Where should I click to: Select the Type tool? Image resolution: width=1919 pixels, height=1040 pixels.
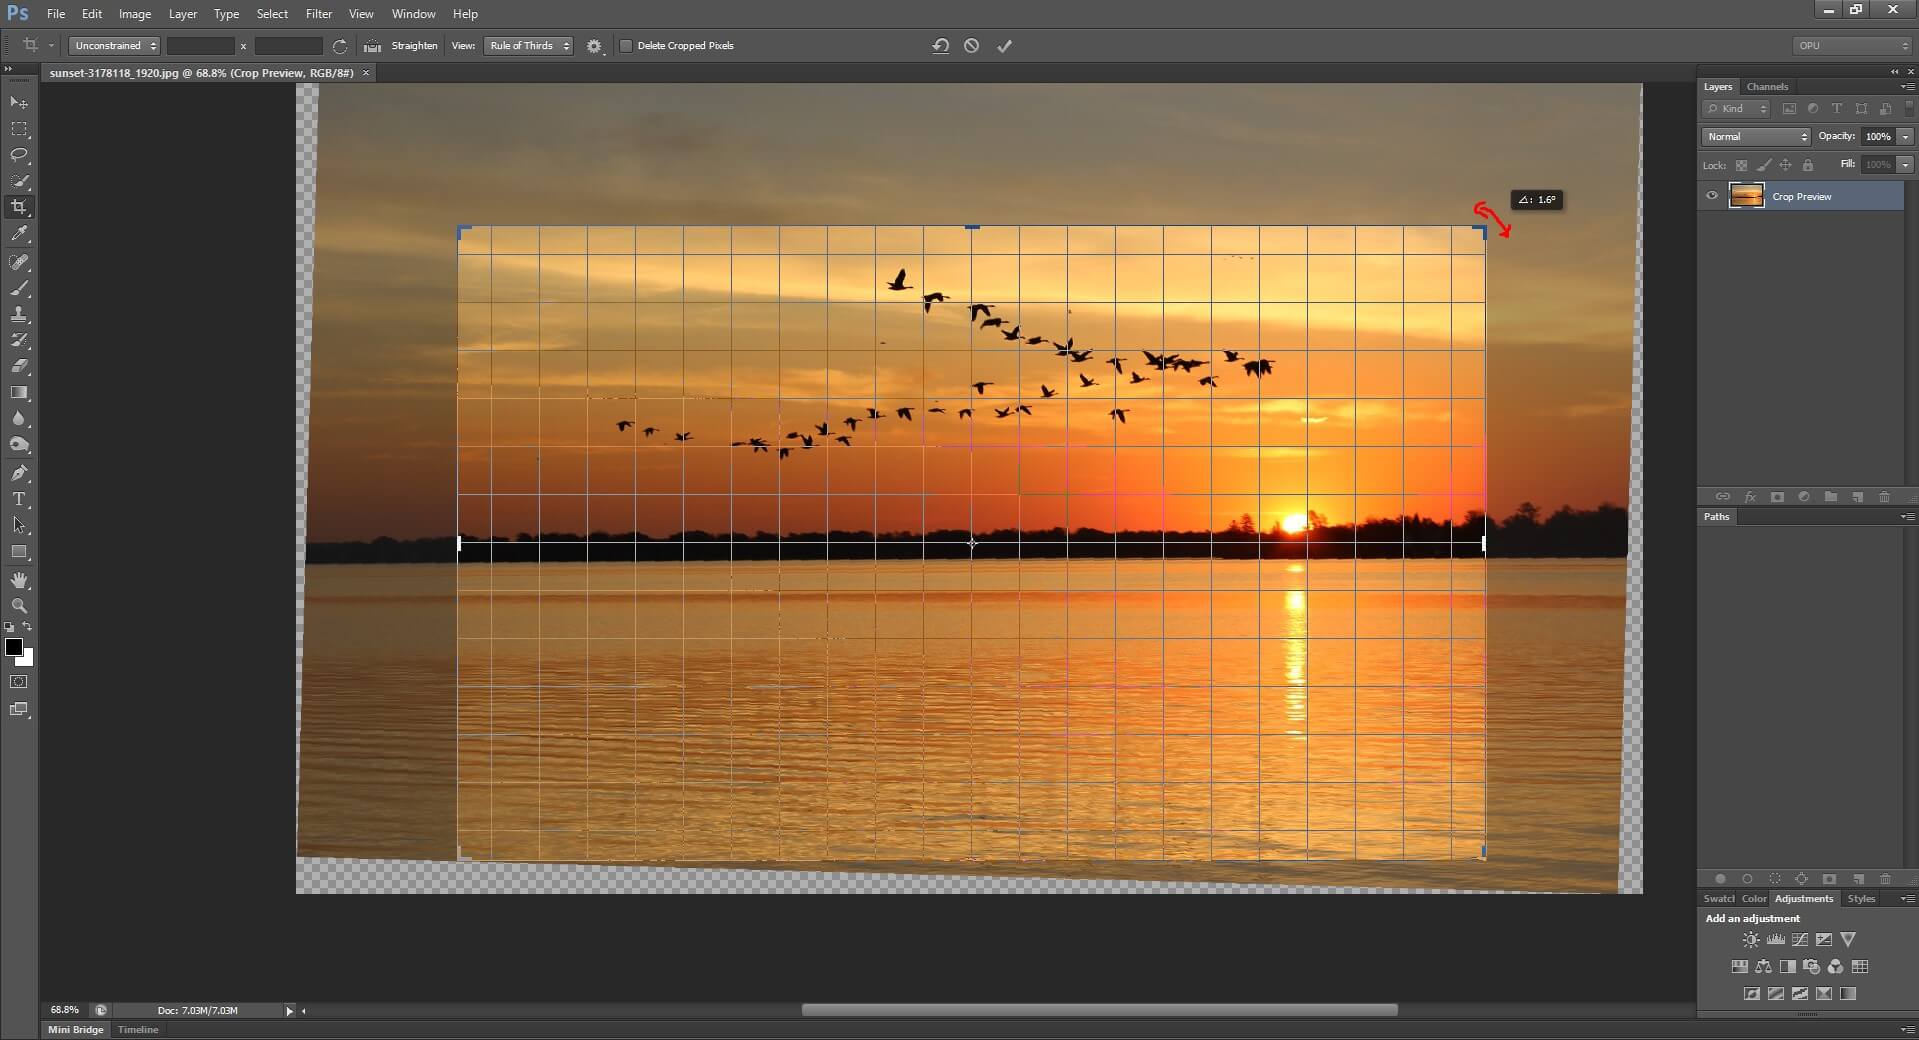(x=19, y=499)
